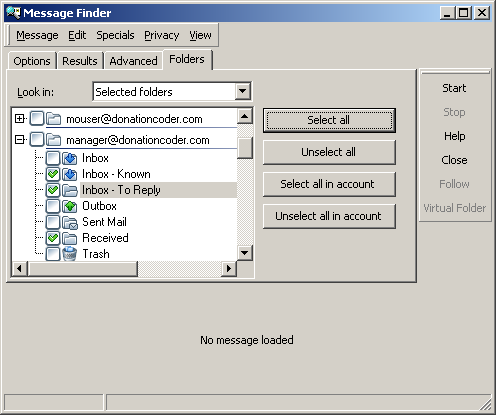Viewport: 496px width, 415px height.
Task: Click the vertical scrollbar thumb in folder list
Action: [245, 148]
